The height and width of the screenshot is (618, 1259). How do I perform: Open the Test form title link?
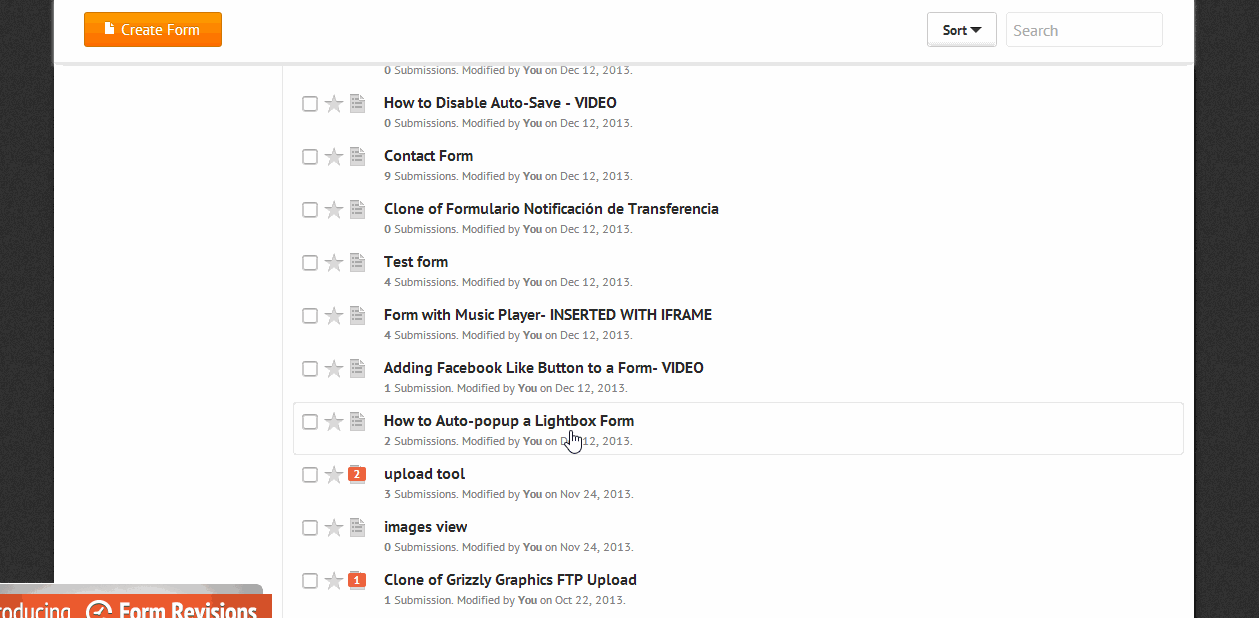[416, 262]
